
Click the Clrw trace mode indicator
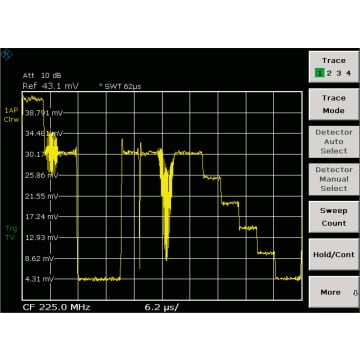pyautogui.click(x=11, y=120)
